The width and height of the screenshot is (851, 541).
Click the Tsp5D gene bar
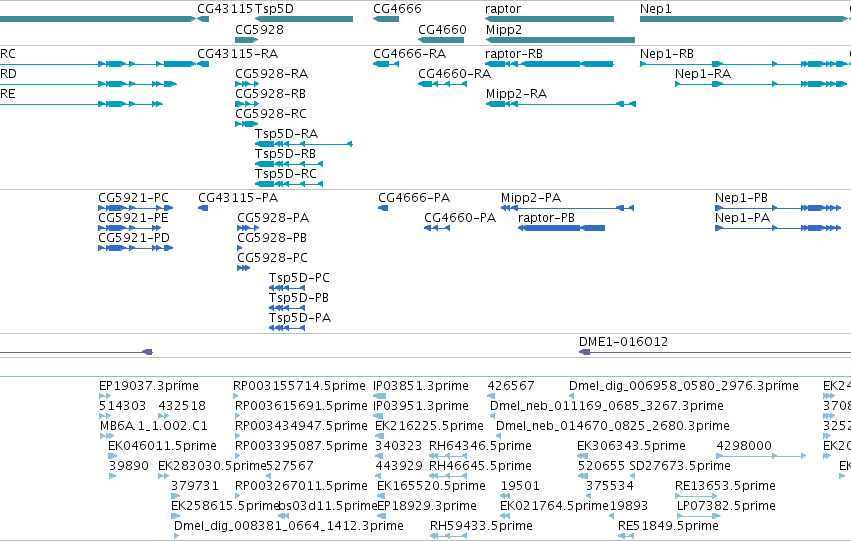point(304,19)
